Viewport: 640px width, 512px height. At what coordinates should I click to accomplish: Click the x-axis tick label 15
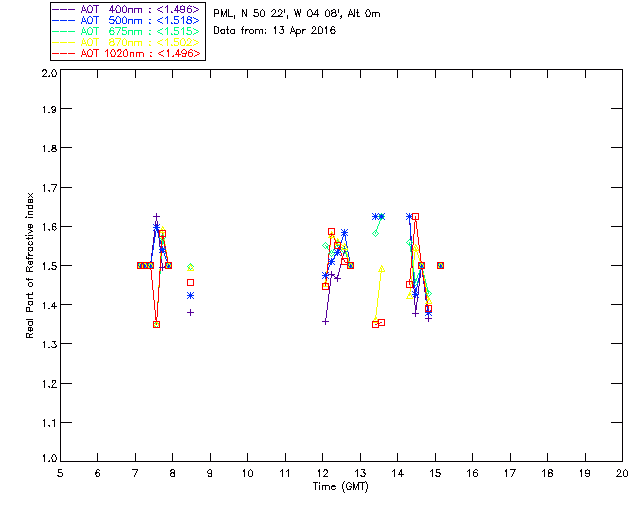(435, 473)
